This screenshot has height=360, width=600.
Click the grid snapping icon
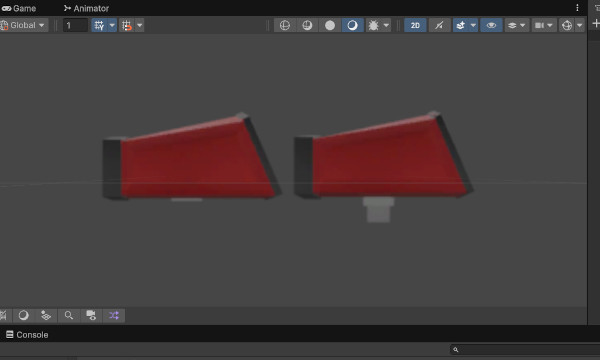click(99, 25)
